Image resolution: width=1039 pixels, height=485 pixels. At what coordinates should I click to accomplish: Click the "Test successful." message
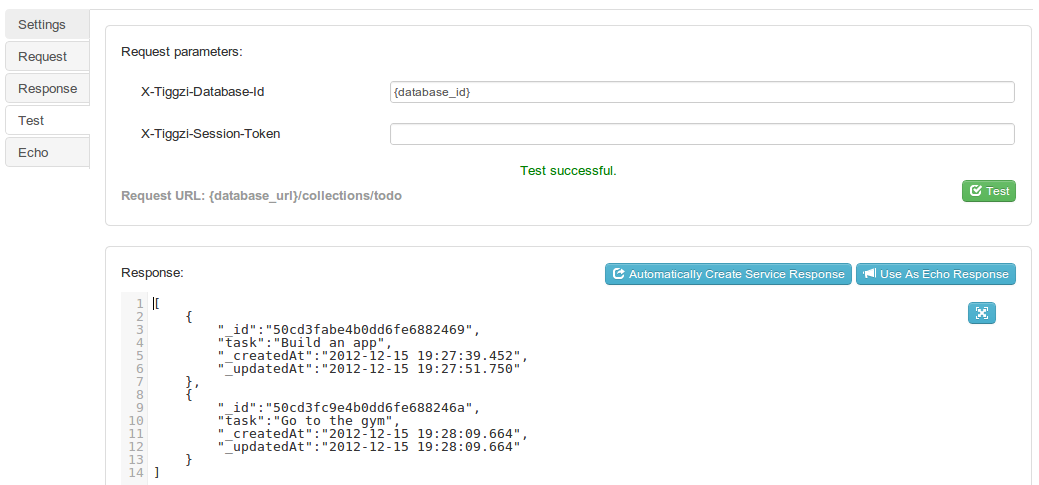tap(568, 170)
